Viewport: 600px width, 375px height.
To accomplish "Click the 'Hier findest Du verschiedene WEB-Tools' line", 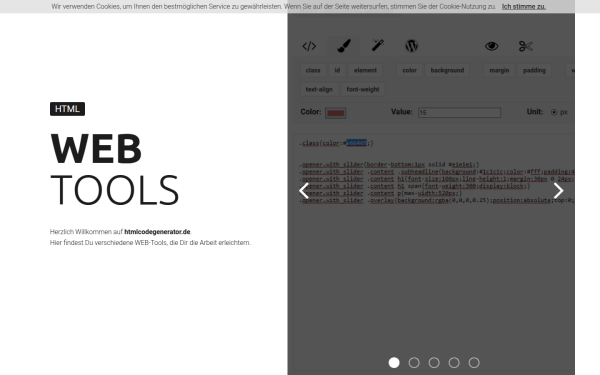I will (150, 243).
